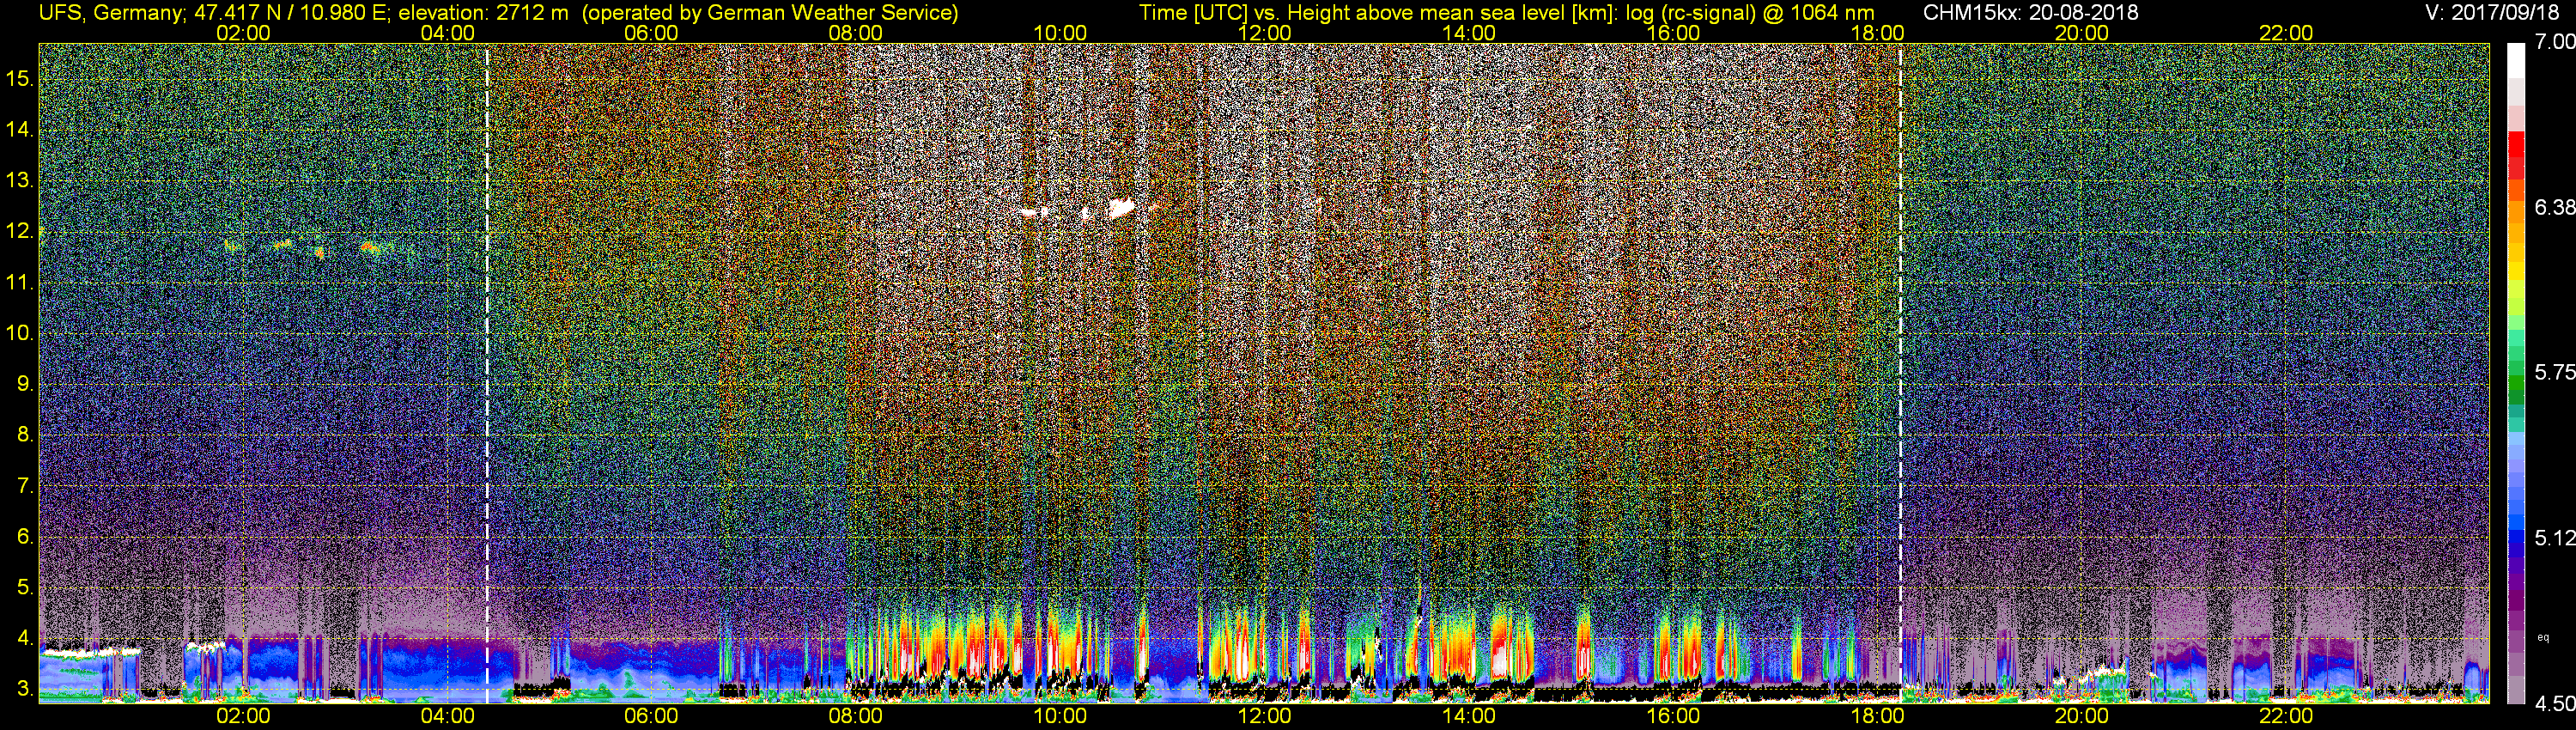Click the "10." km height axis label
Screen dimensions: 2576x730
20,333
